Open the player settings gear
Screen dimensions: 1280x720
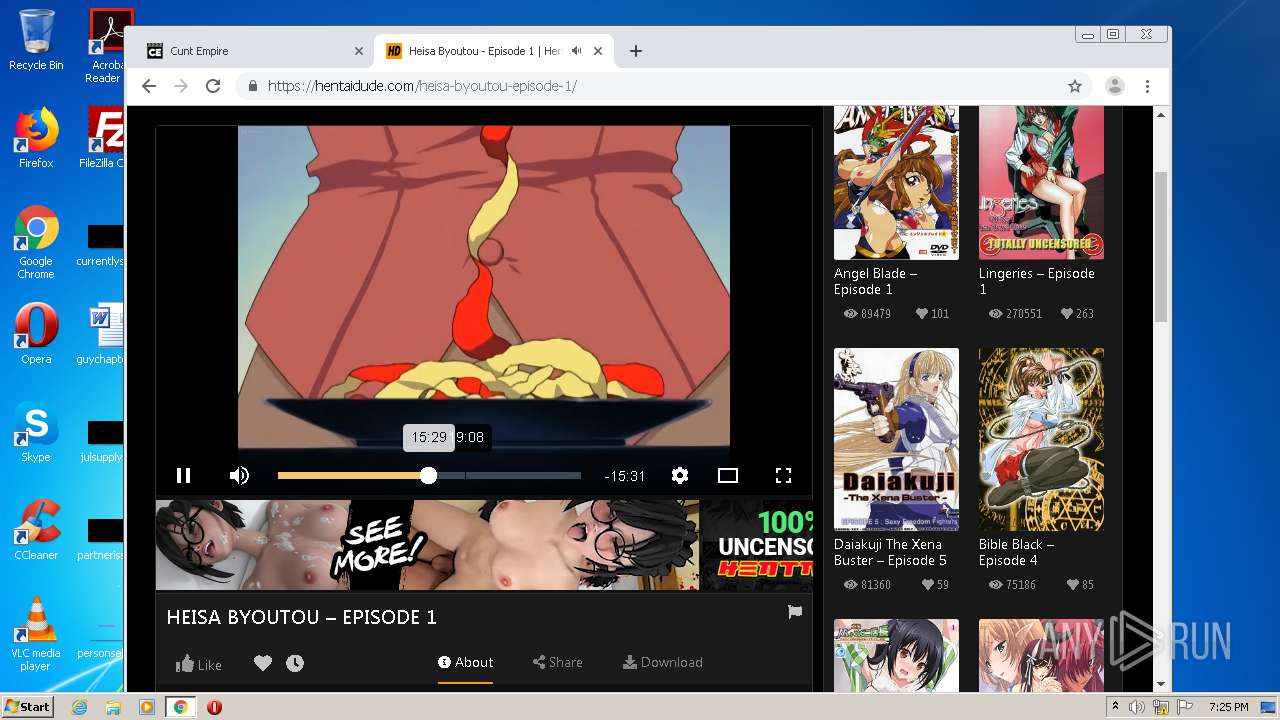pos(680,476)
